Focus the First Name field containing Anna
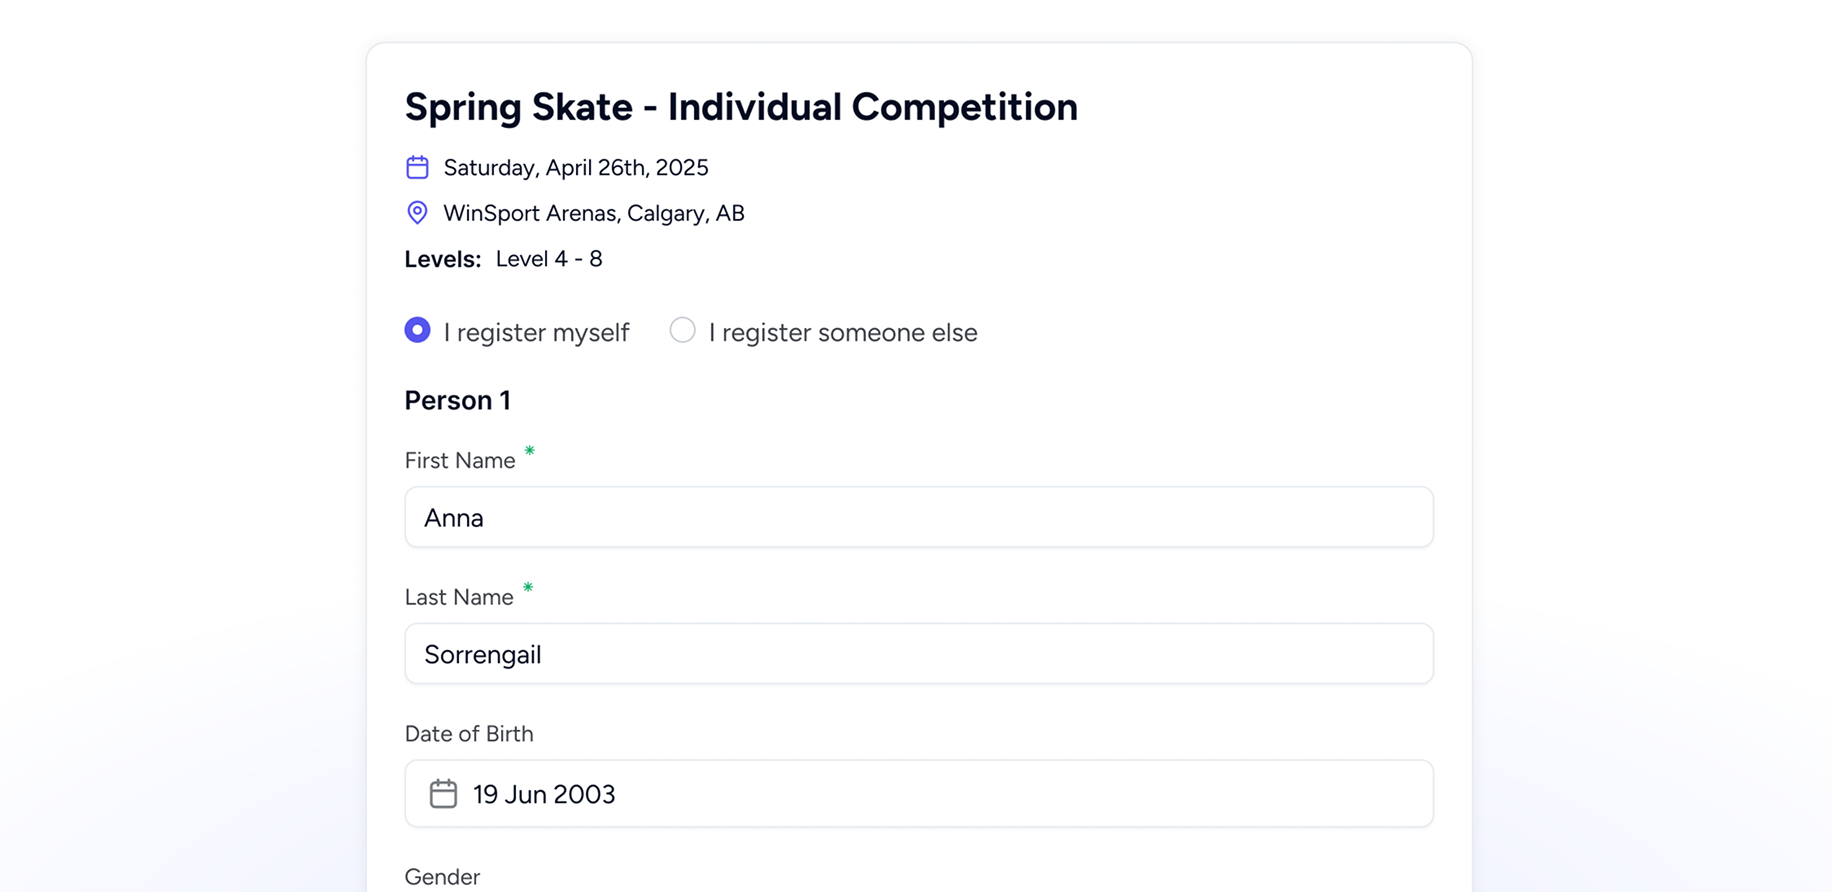The height and width of the screenshot is (892, 1832). (x=919, y=517)
